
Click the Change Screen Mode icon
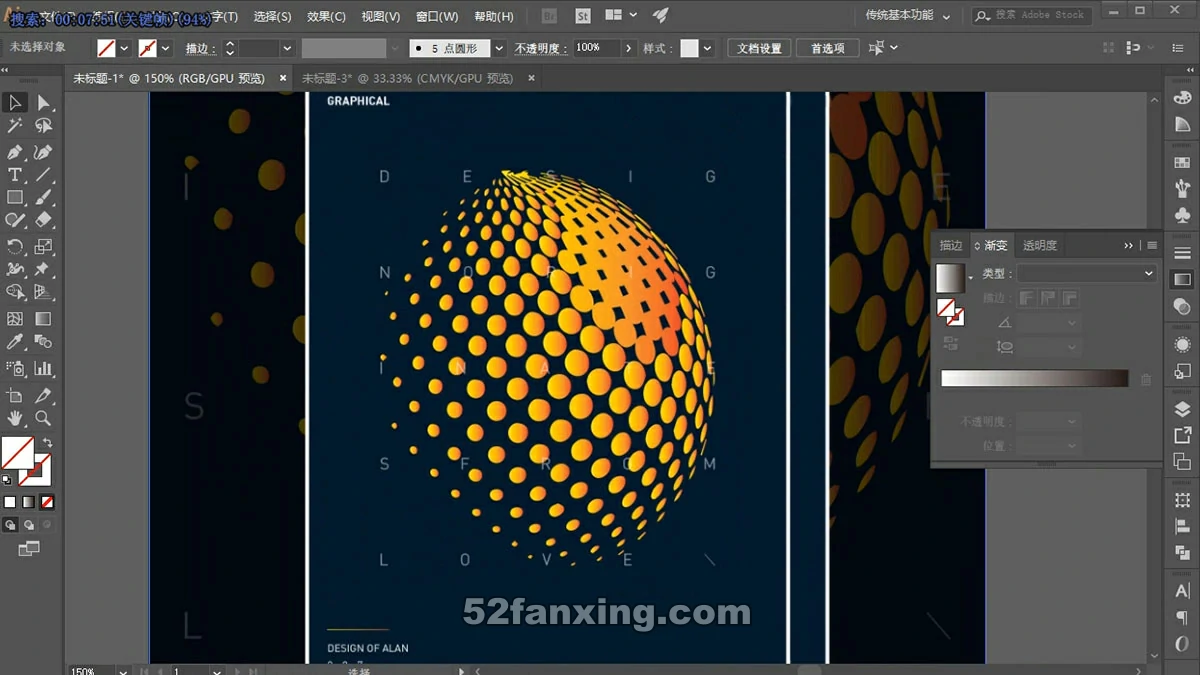coord(29,549)
